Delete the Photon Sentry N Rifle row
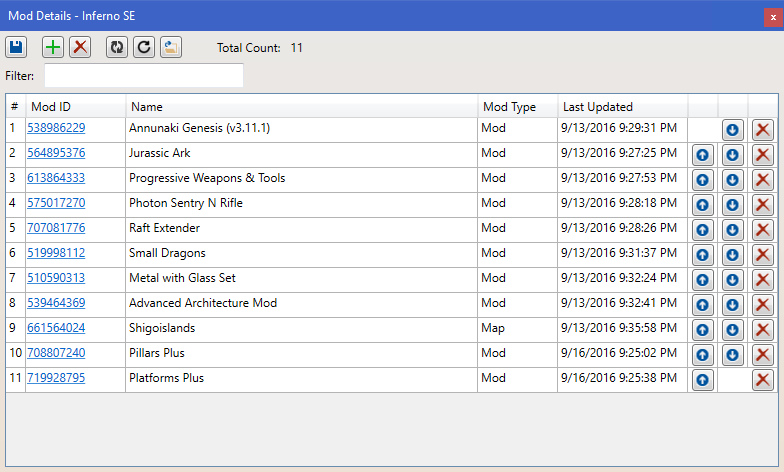The image size is (784, 472). point(762,205)
